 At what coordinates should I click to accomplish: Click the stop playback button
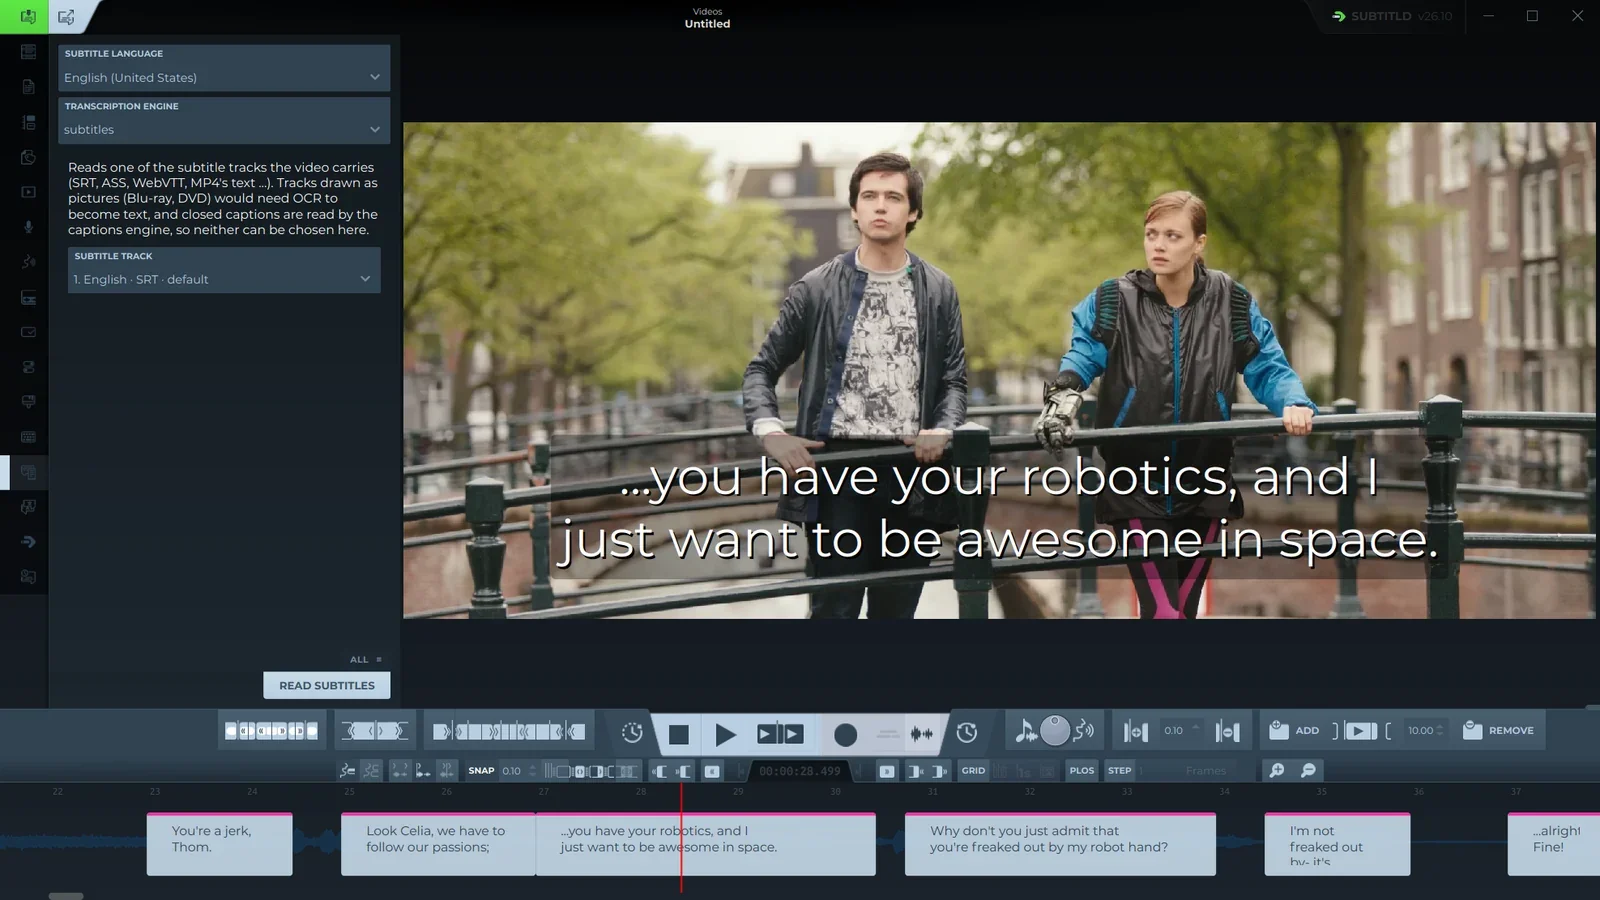click(678, 735)
